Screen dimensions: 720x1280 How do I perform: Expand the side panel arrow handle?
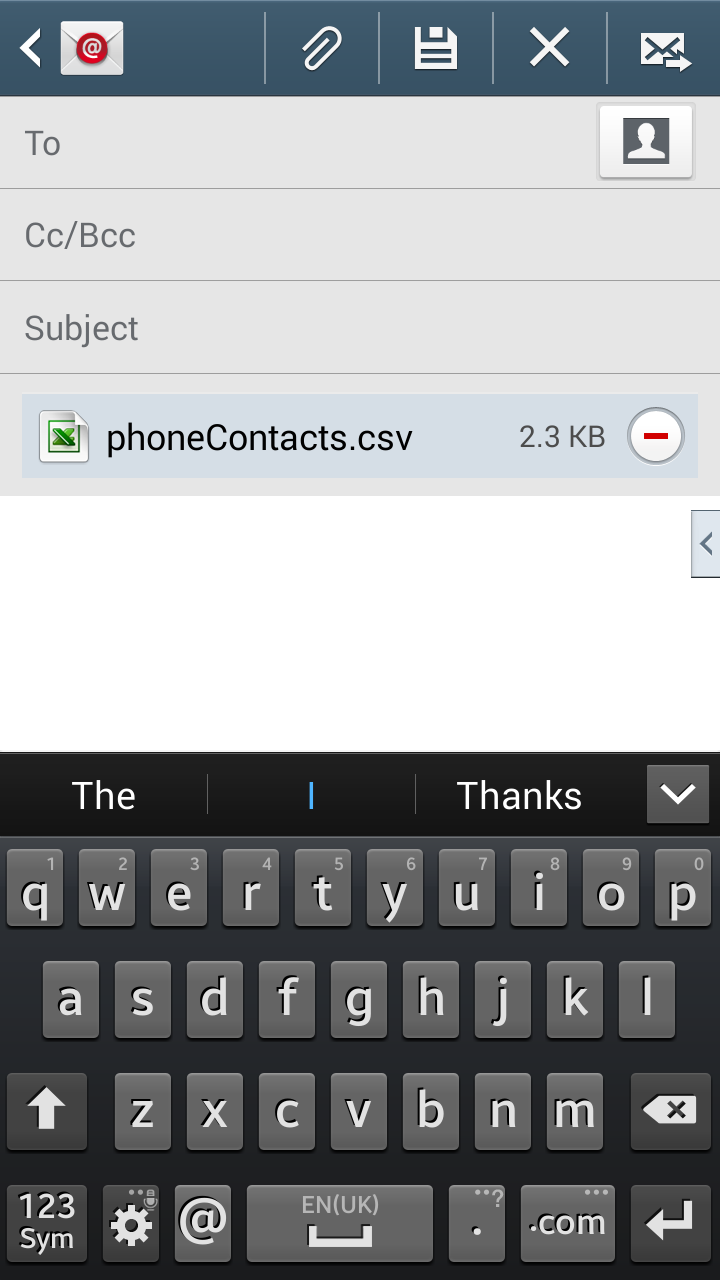click(x=706, y=544)
